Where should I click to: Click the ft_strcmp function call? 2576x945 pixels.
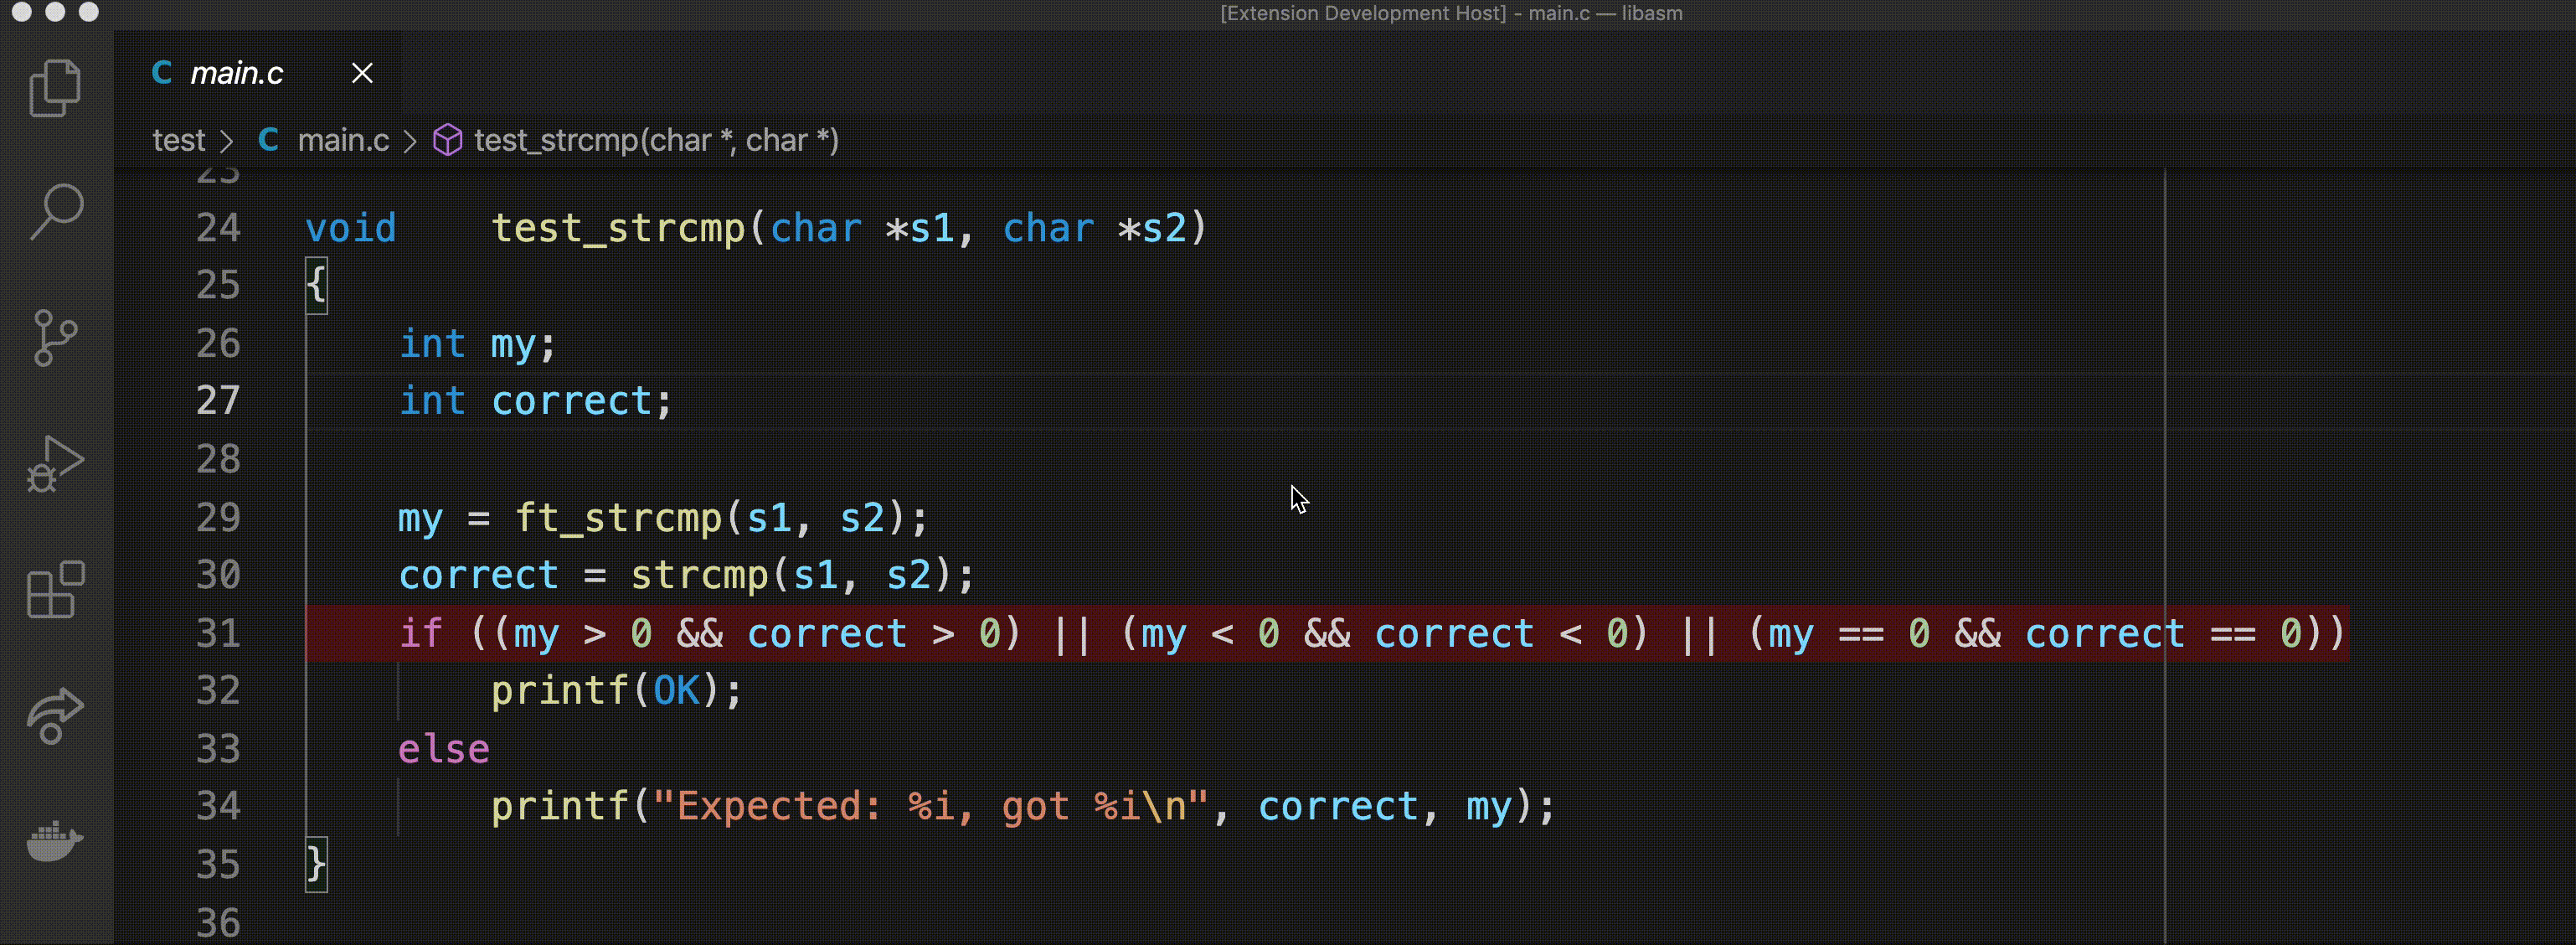click(617, 518)
